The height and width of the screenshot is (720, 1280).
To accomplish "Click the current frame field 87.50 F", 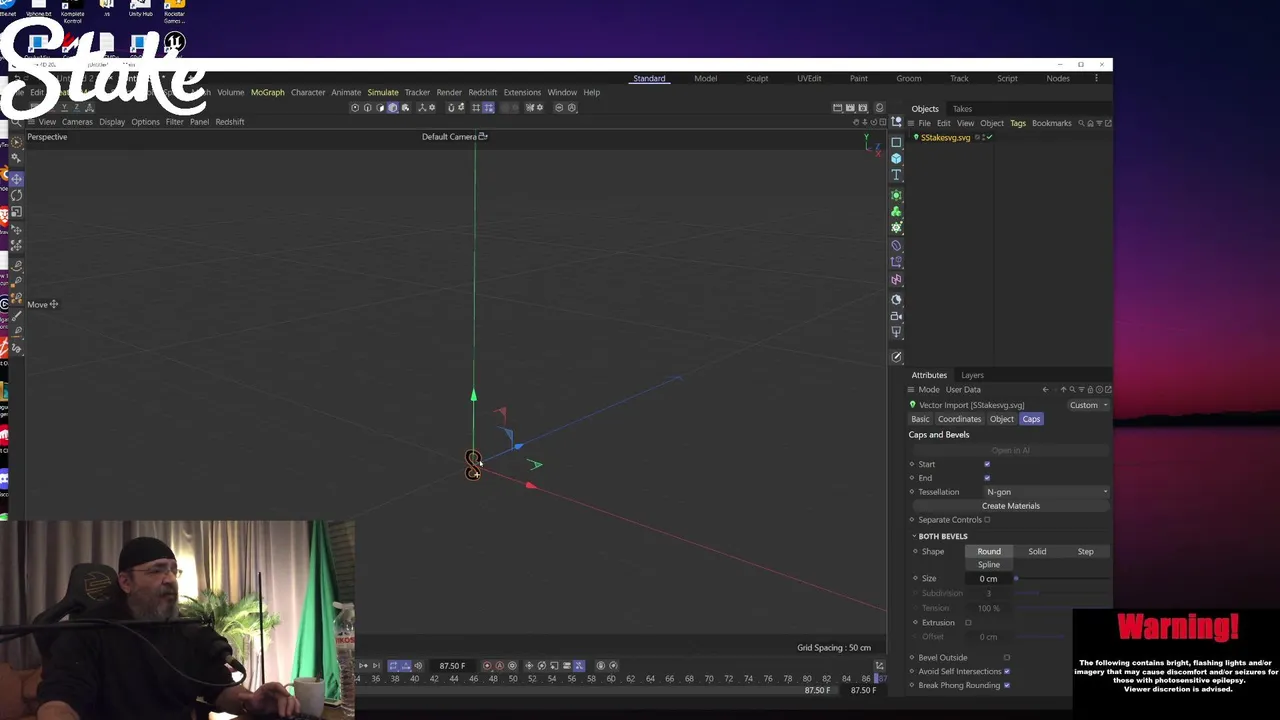I will [452, 666].
